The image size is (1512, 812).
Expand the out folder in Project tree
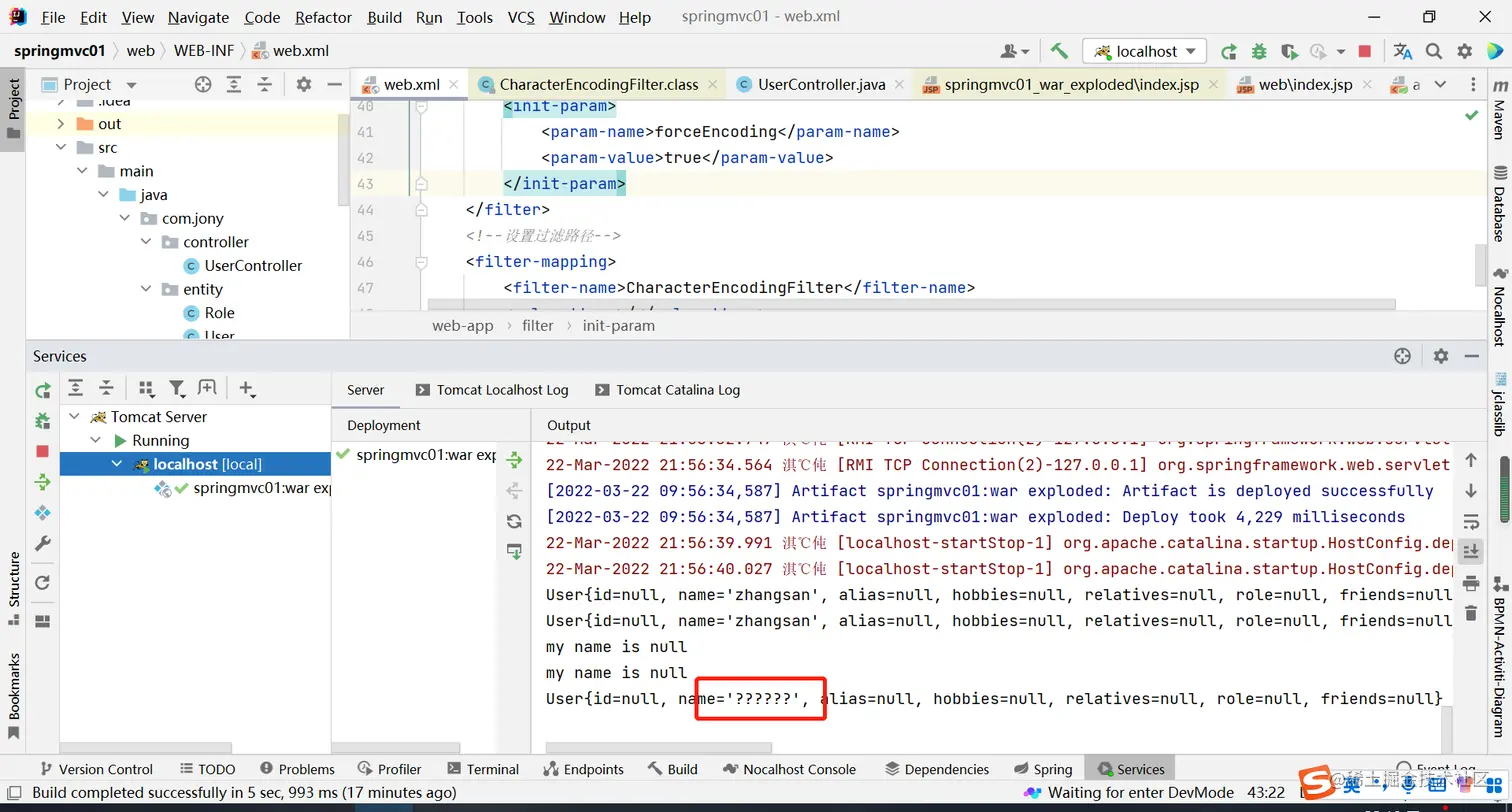pyautogui.click(x=61, y=124)
